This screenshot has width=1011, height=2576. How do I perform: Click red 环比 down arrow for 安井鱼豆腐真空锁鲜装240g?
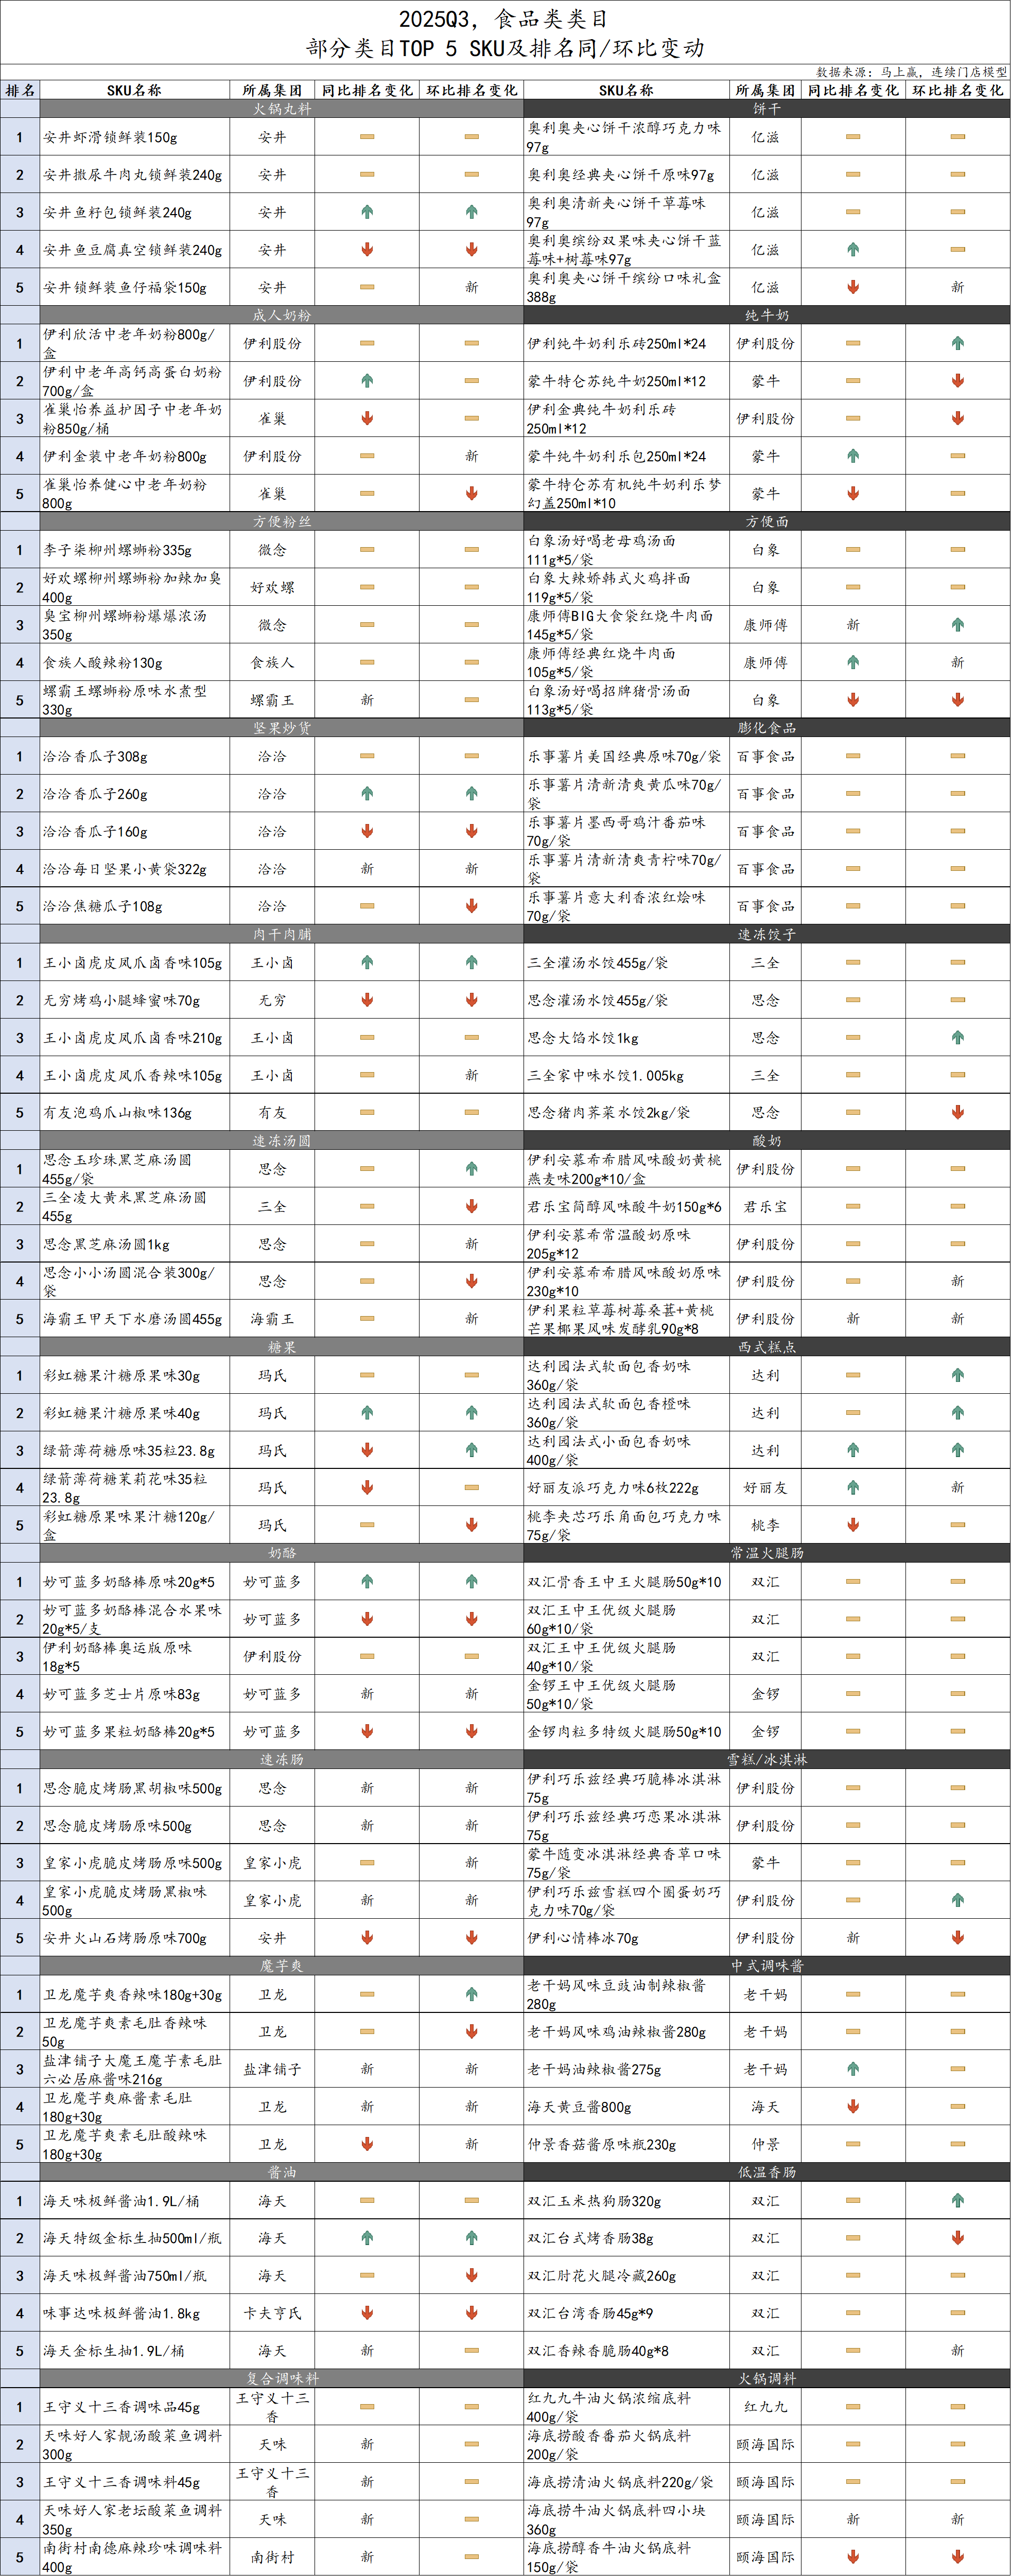click(471, 249)
